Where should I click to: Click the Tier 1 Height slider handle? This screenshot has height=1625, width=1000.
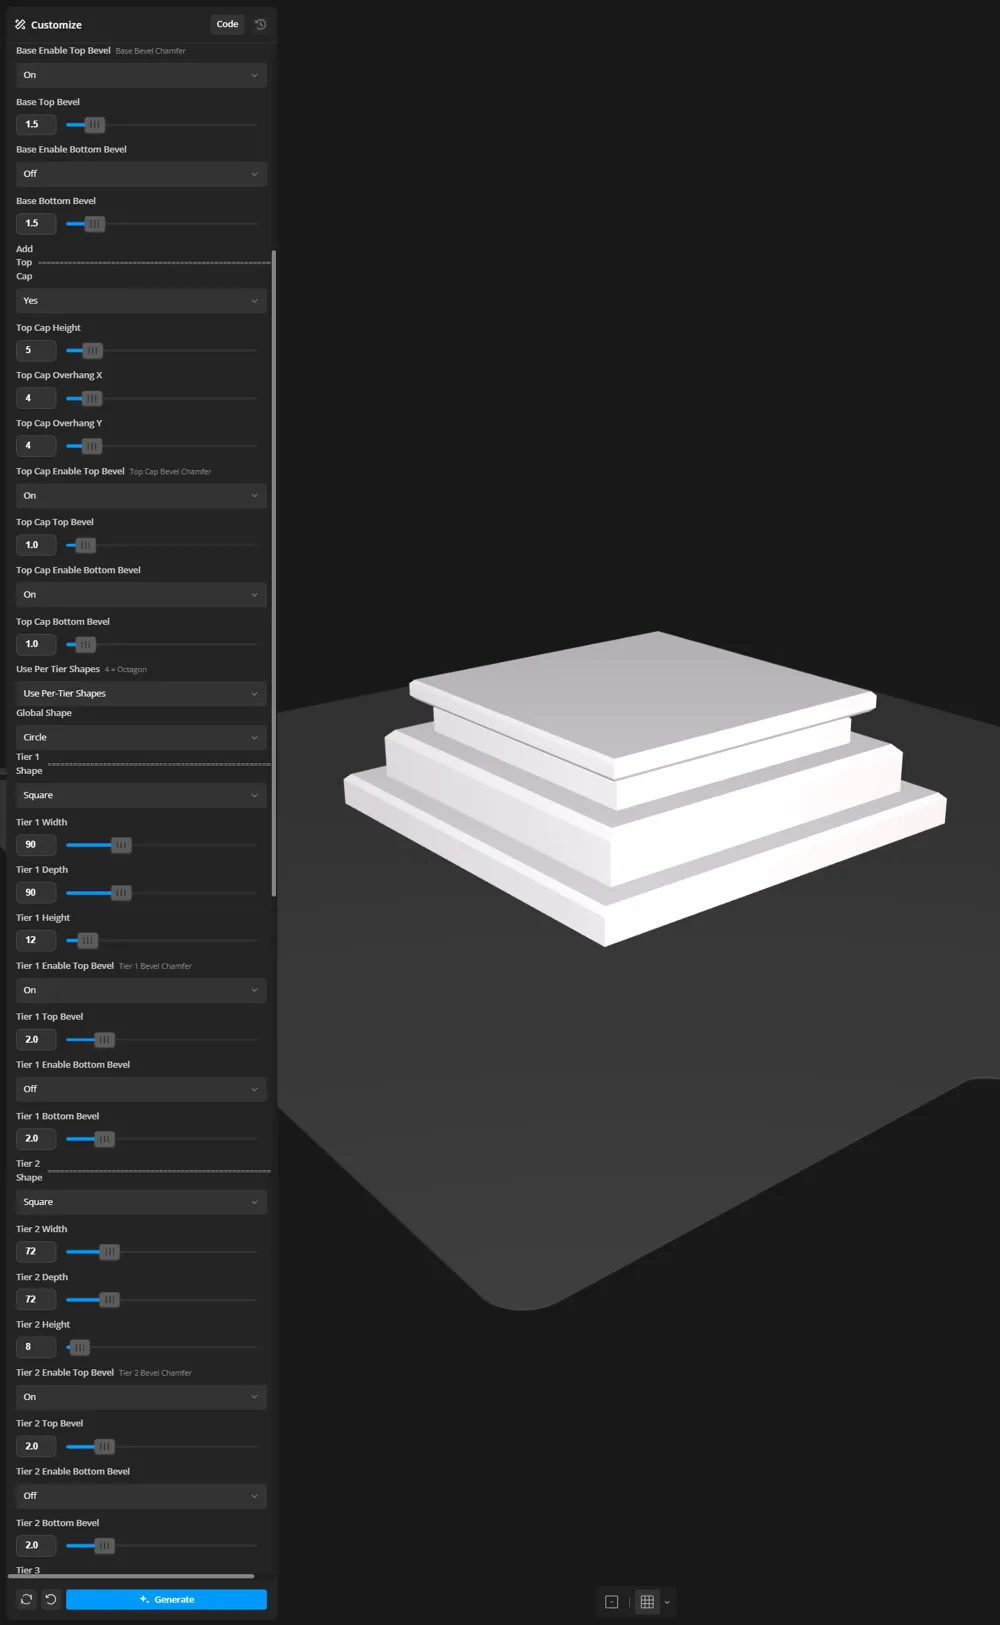coord(87,940)
